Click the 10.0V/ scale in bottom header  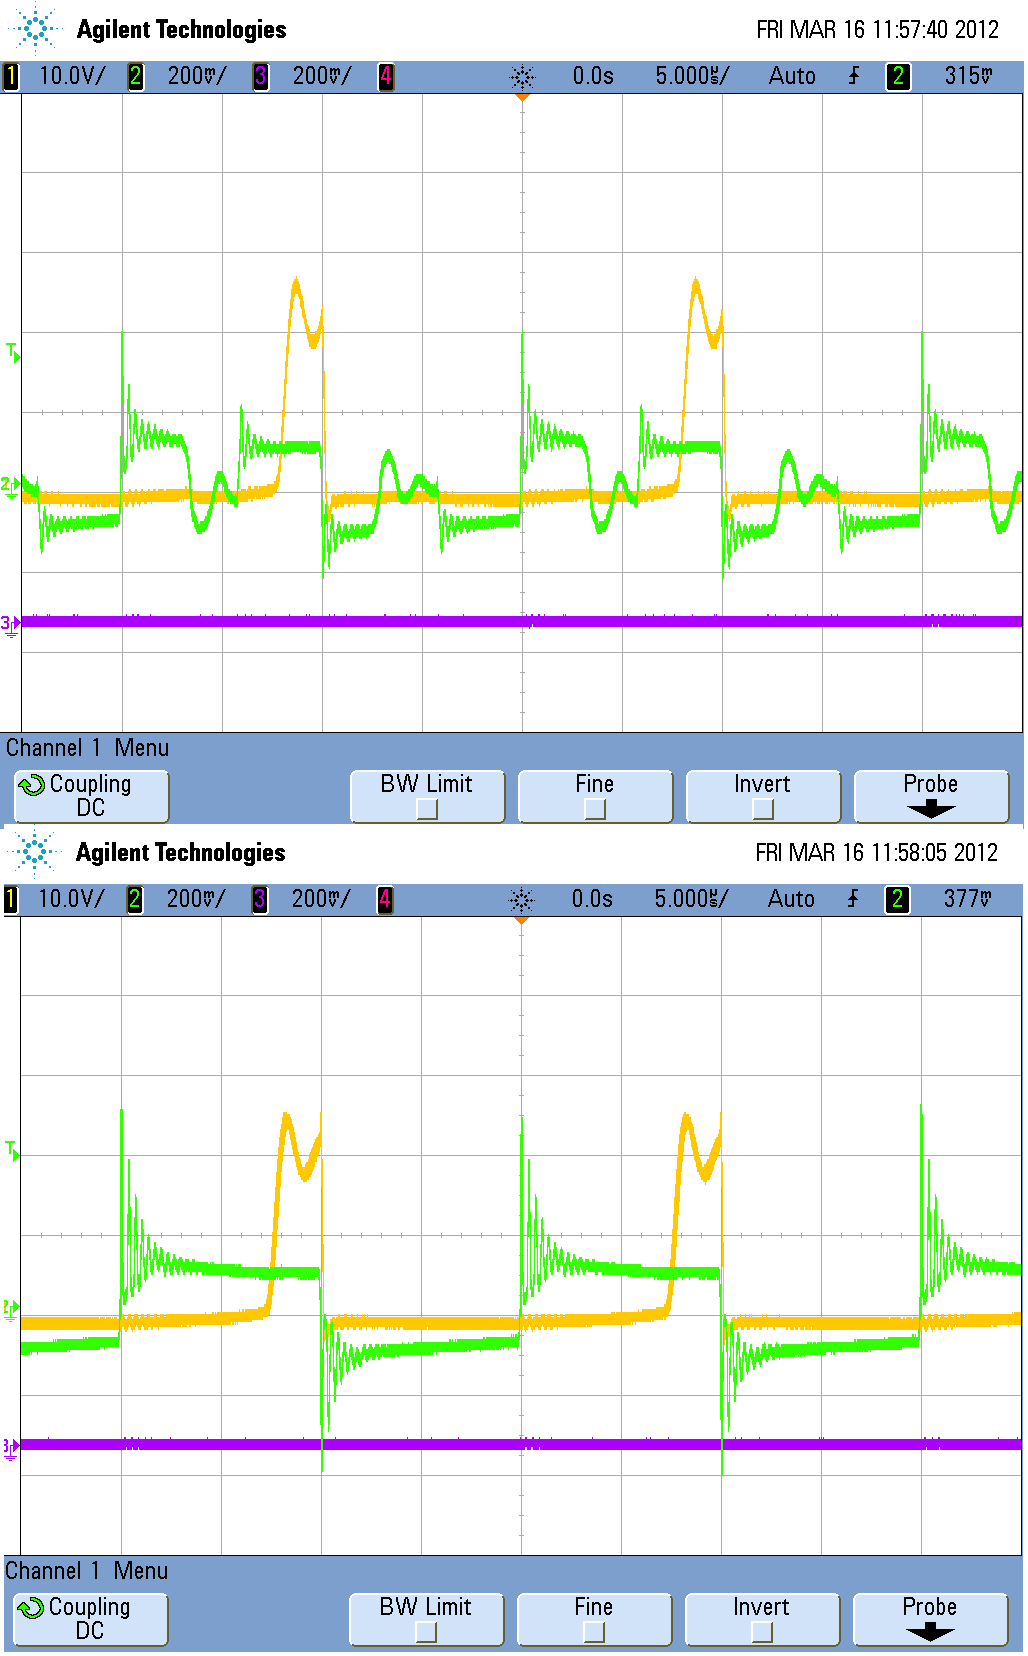click(71, 899)
